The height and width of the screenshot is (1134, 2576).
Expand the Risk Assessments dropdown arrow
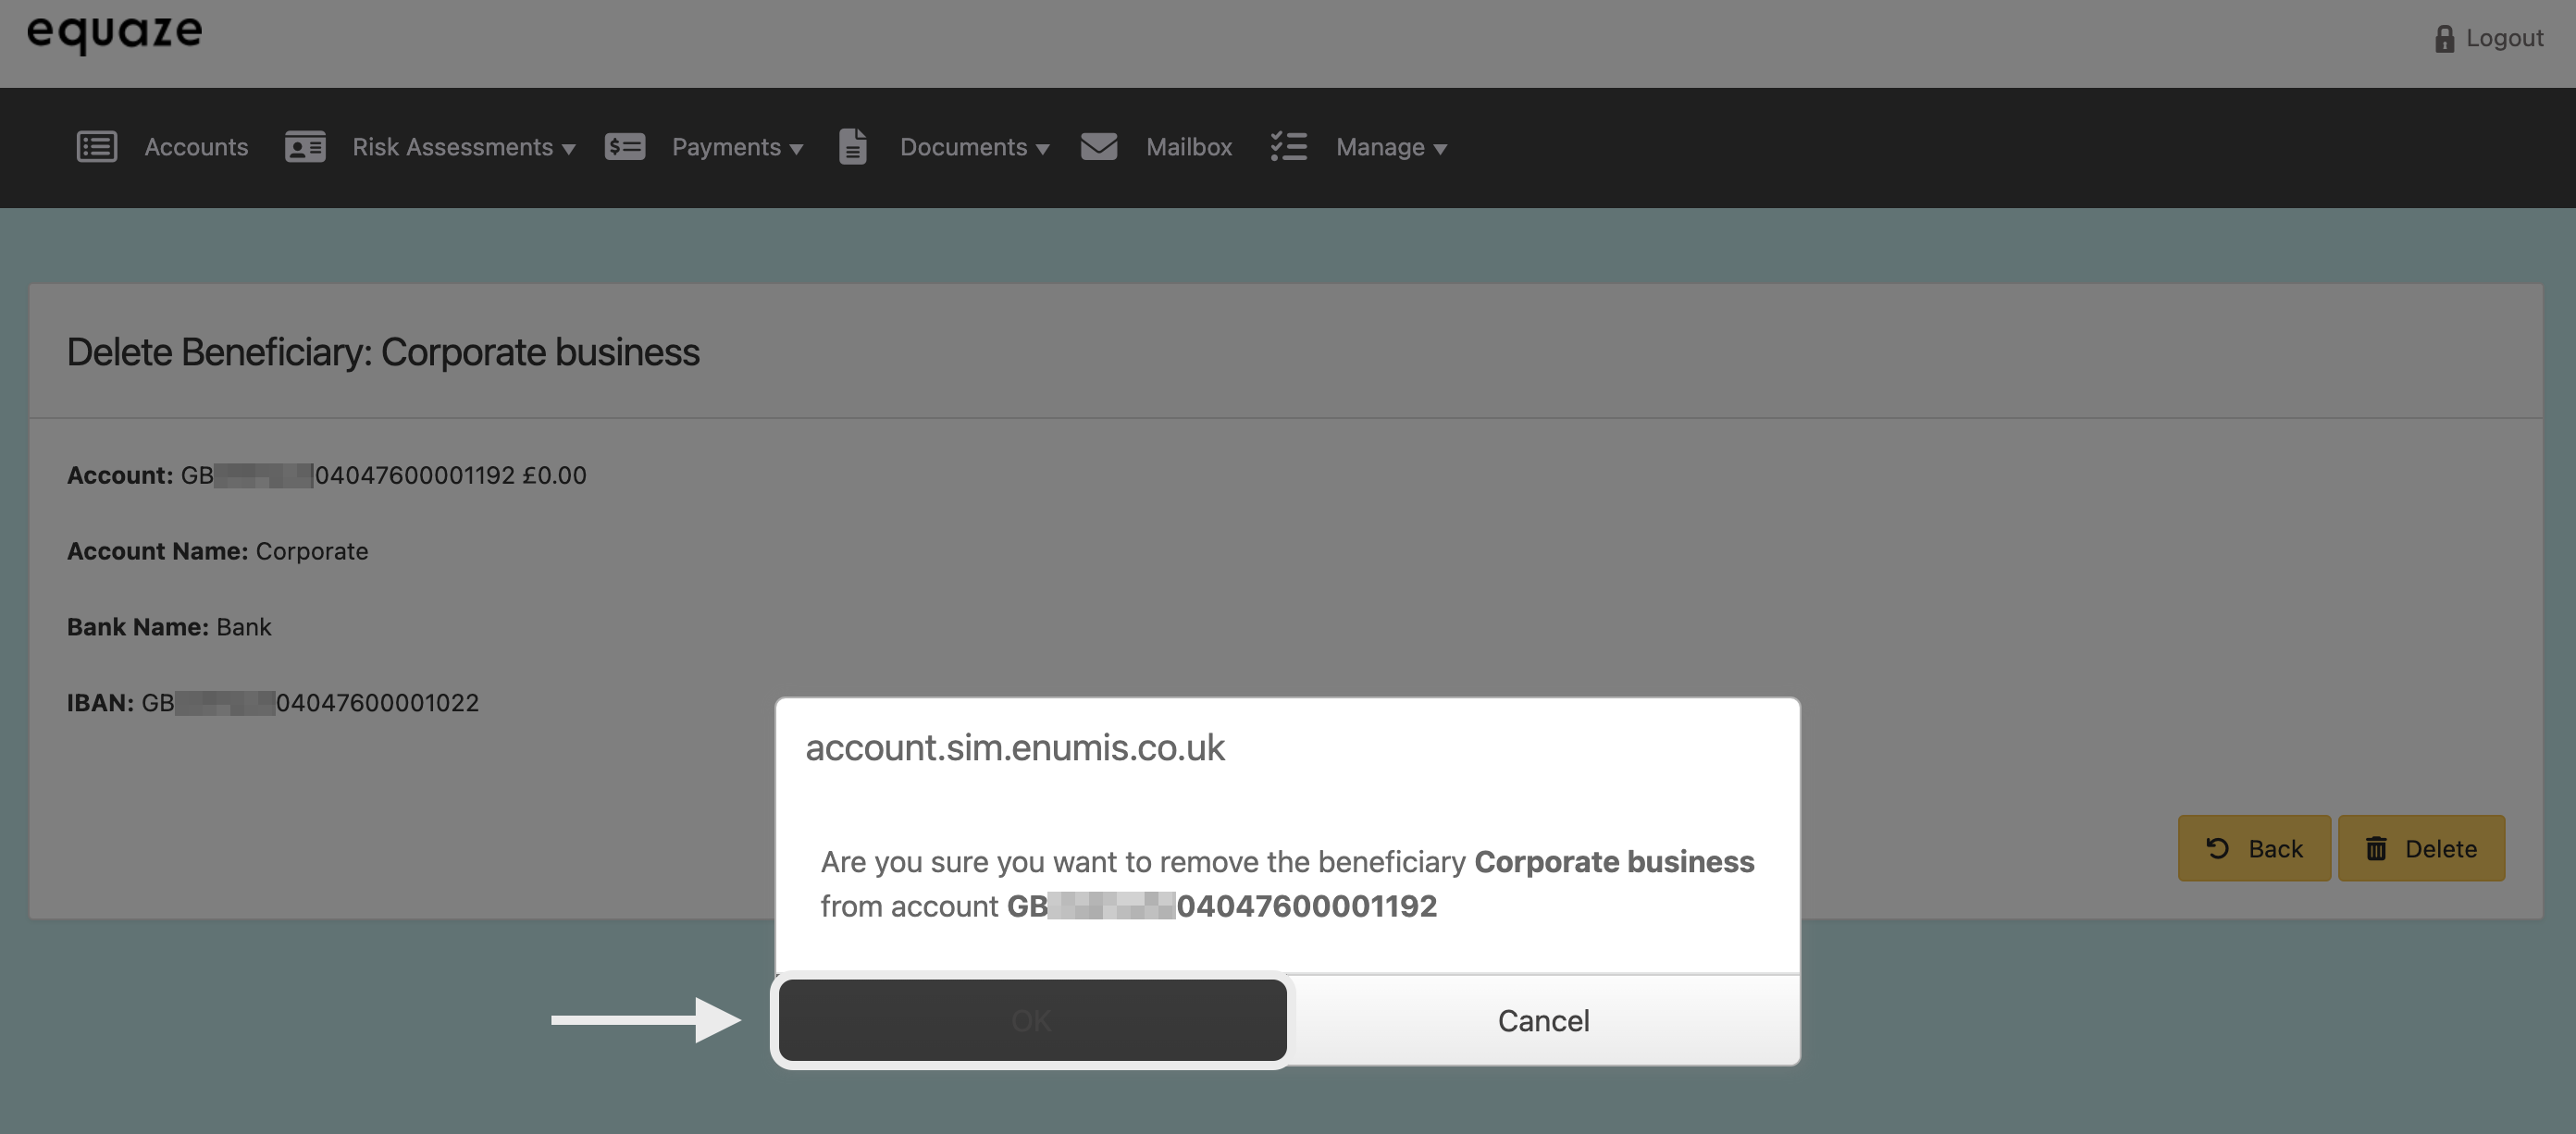[569, 149]
